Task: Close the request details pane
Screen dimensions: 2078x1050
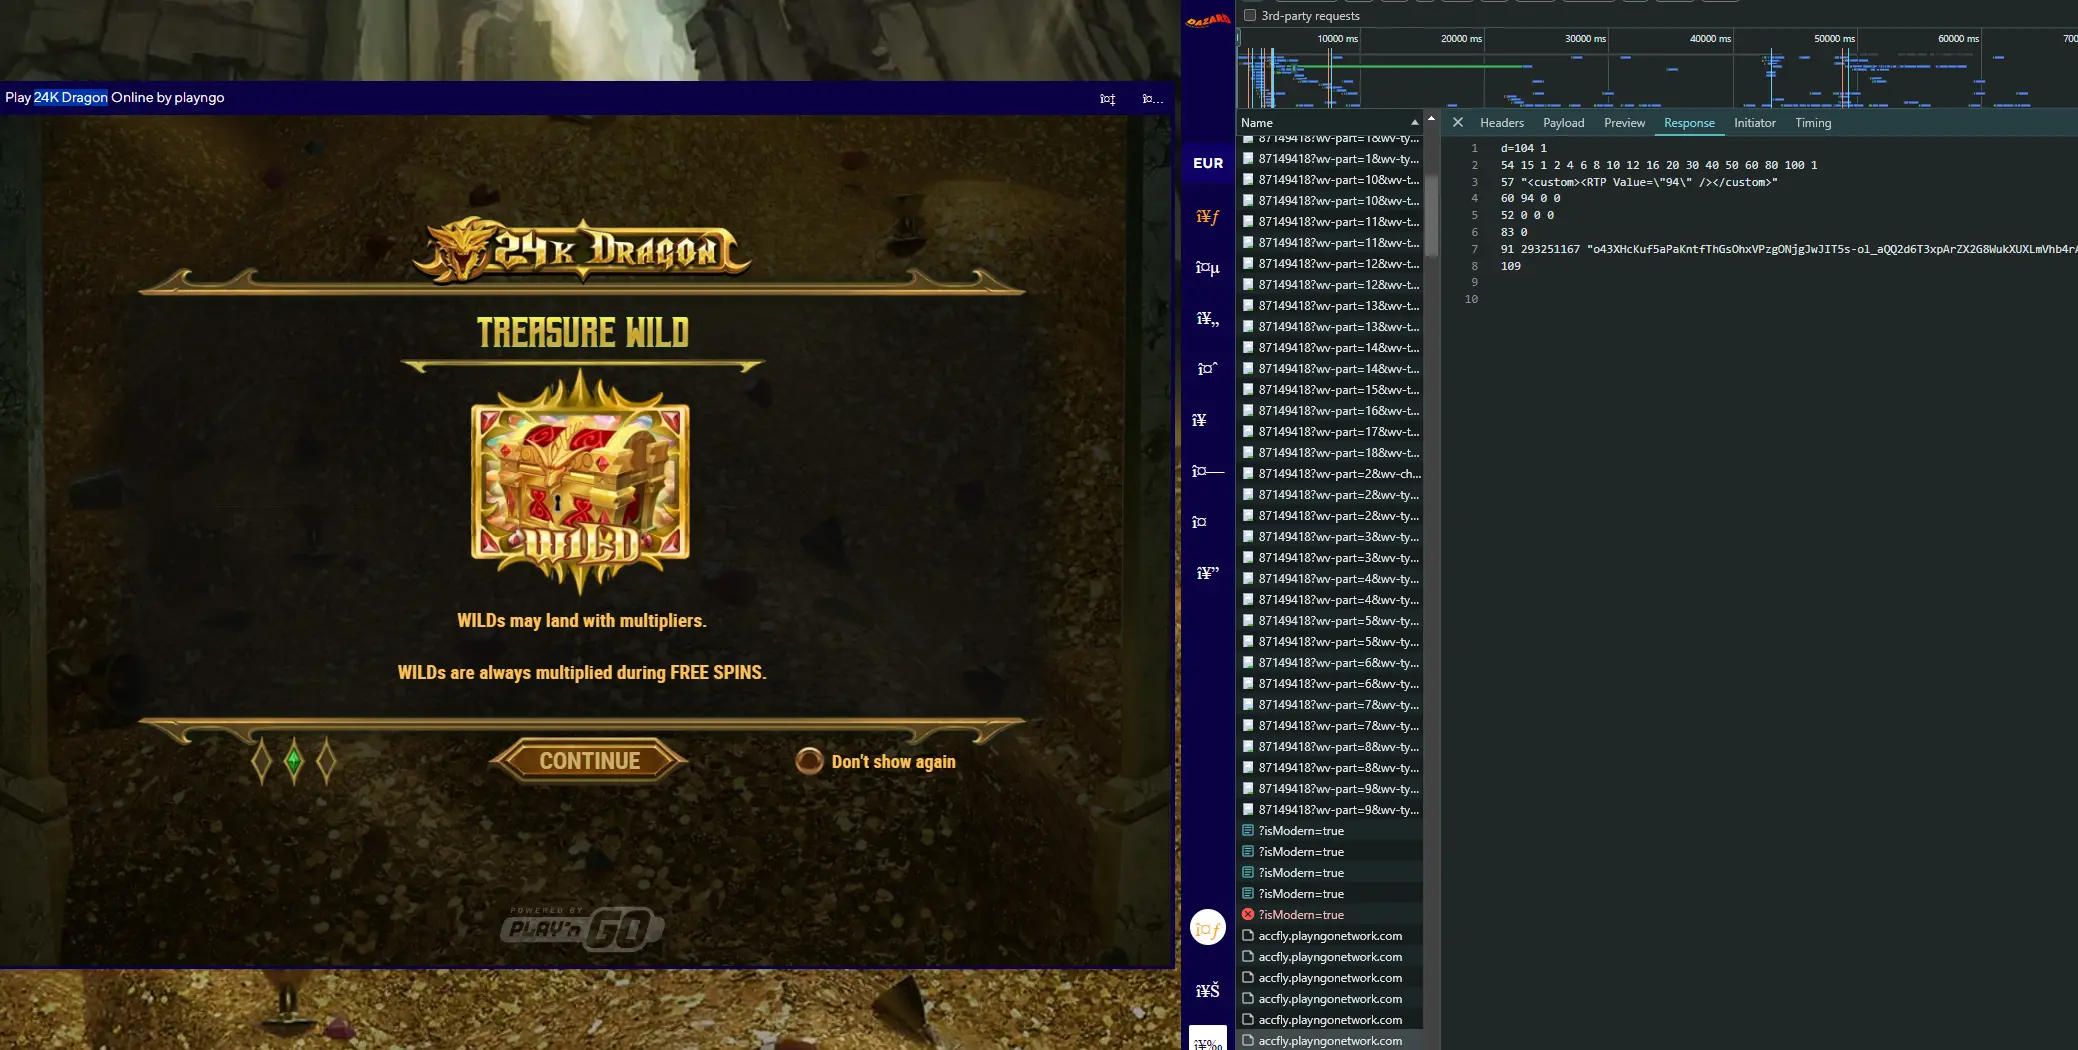Action: pyautogui.click(x=1458, y=122)
